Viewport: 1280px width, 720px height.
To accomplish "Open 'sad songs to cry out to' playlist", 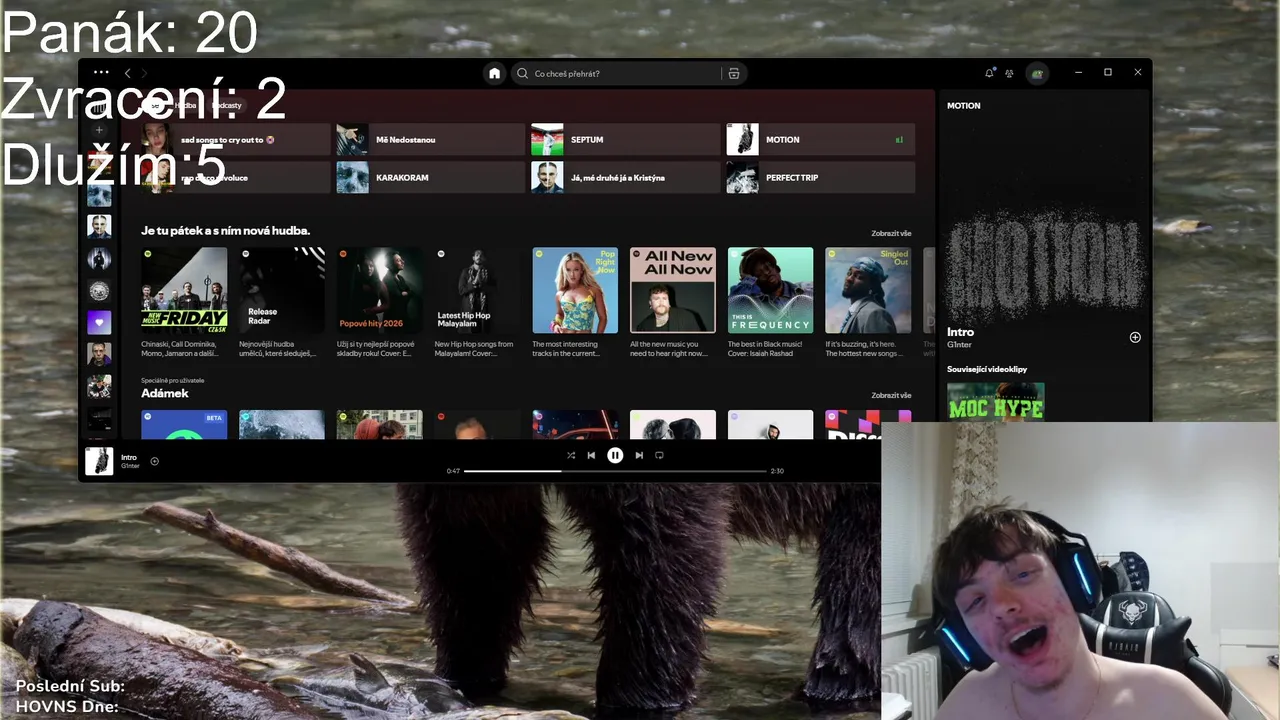I will [x=235, y=140].
